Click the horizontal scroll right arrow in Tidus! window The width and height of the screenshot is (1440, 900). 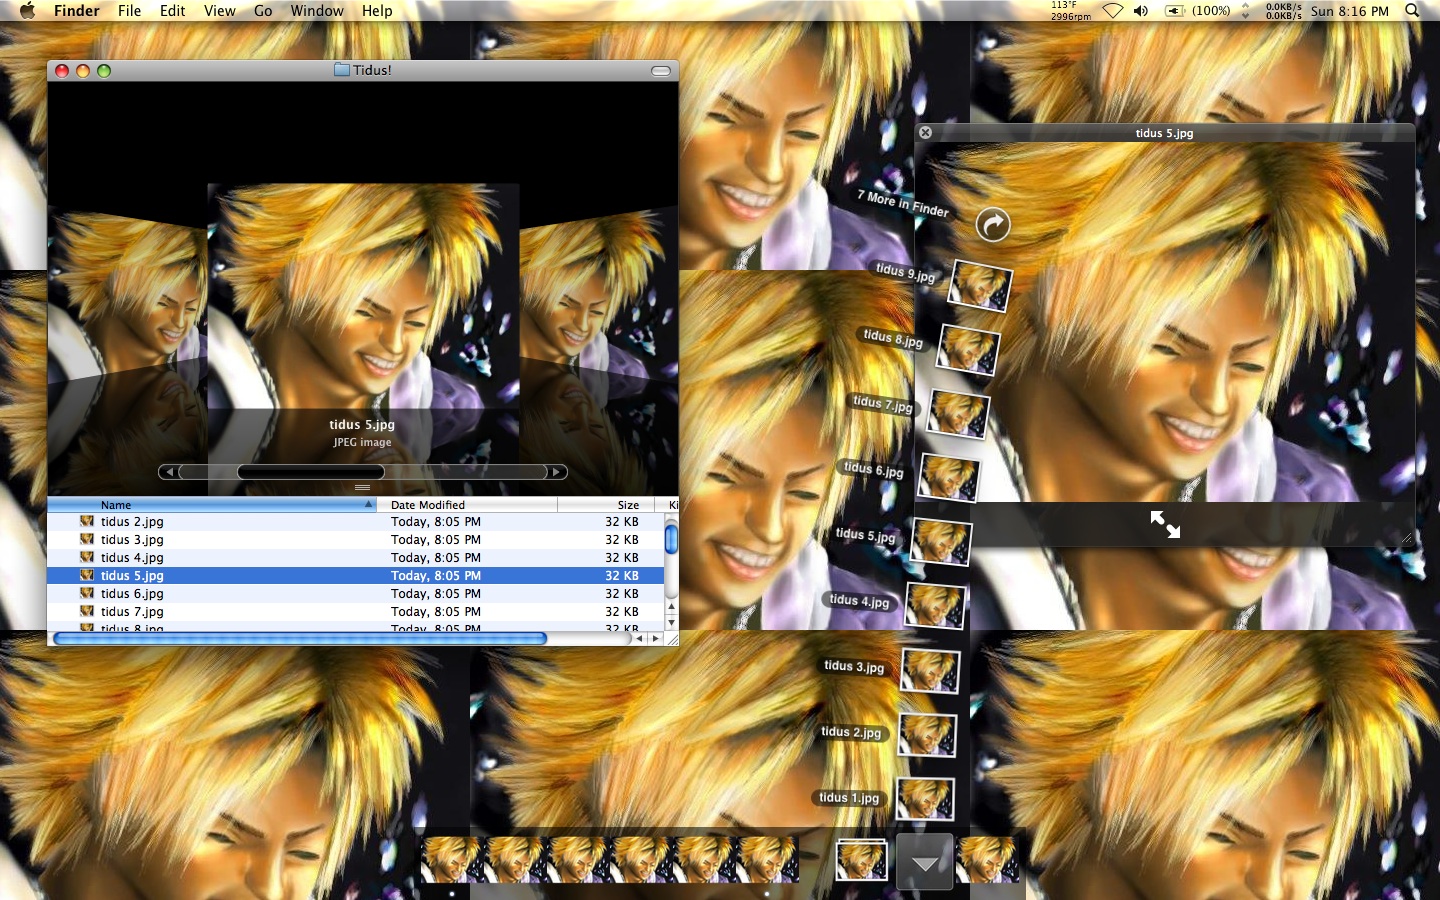coord(656,638)
